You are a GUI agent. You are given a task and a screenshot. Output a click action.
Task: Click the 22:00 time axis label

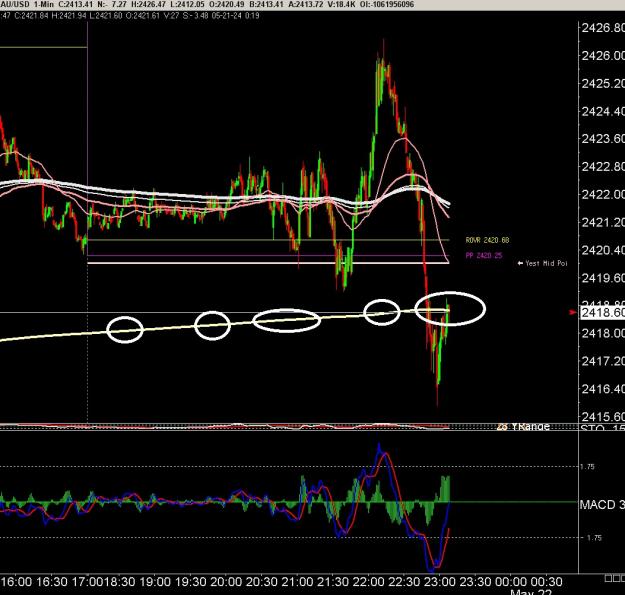tap(368, 582)
